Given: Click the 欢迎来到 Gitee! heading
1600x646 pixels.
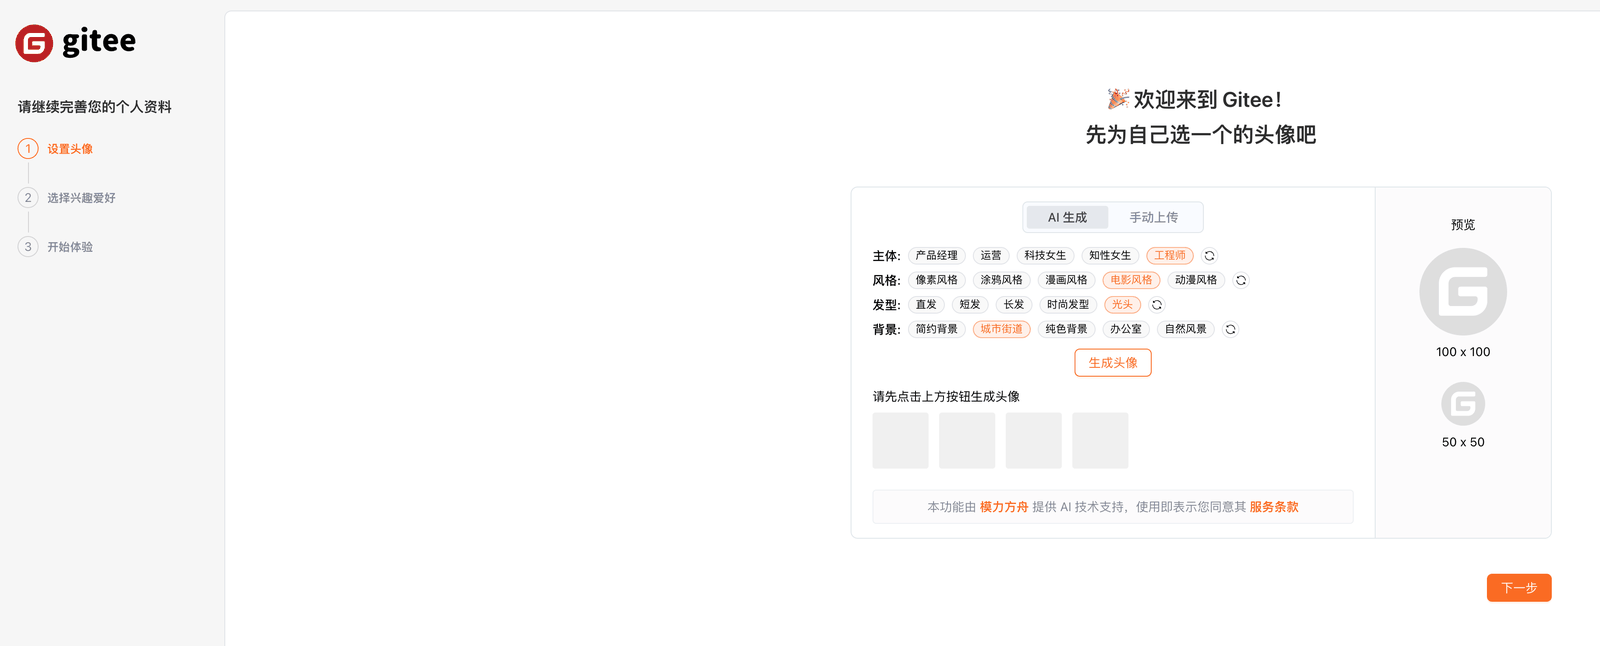Looking at the screenshot, I should tap(1196, 99).
